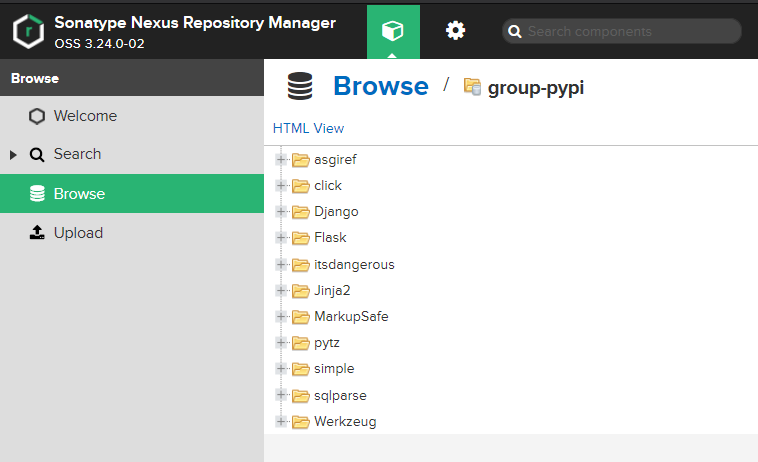
Task: Select the Browse sidebar item
Action: (x=79, y=194)
